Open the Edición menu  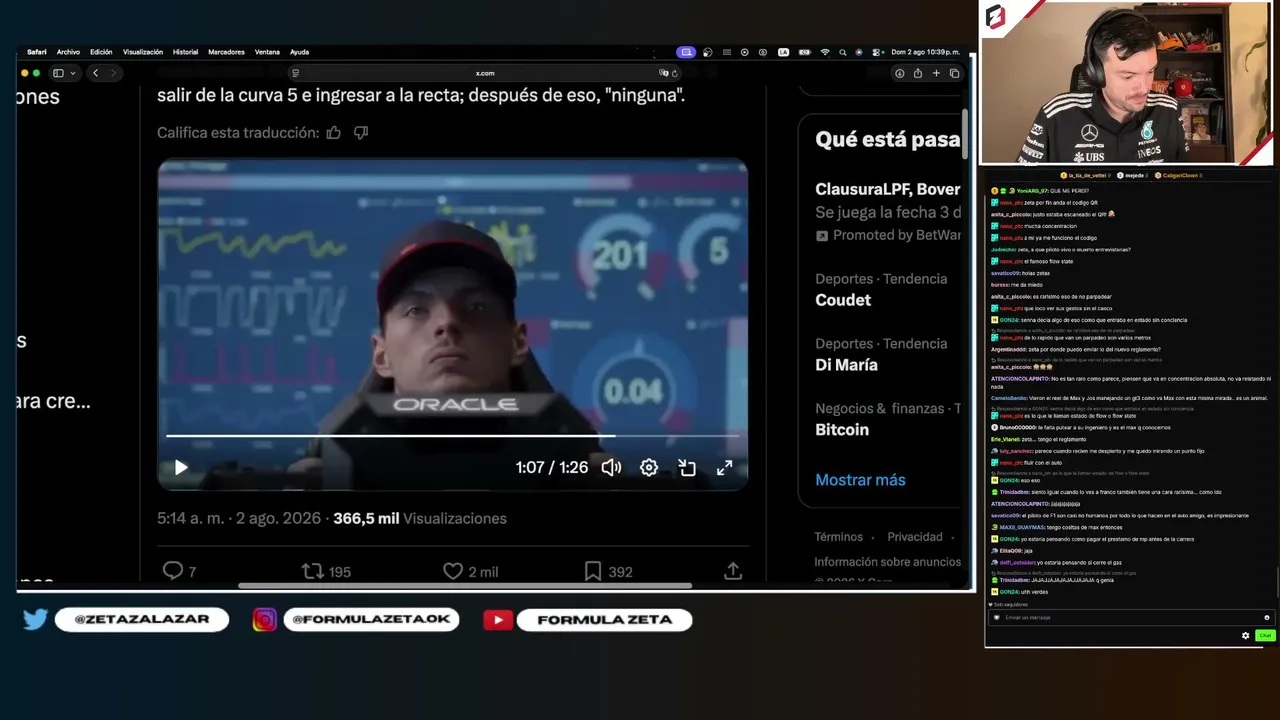[x=101, y=52]
